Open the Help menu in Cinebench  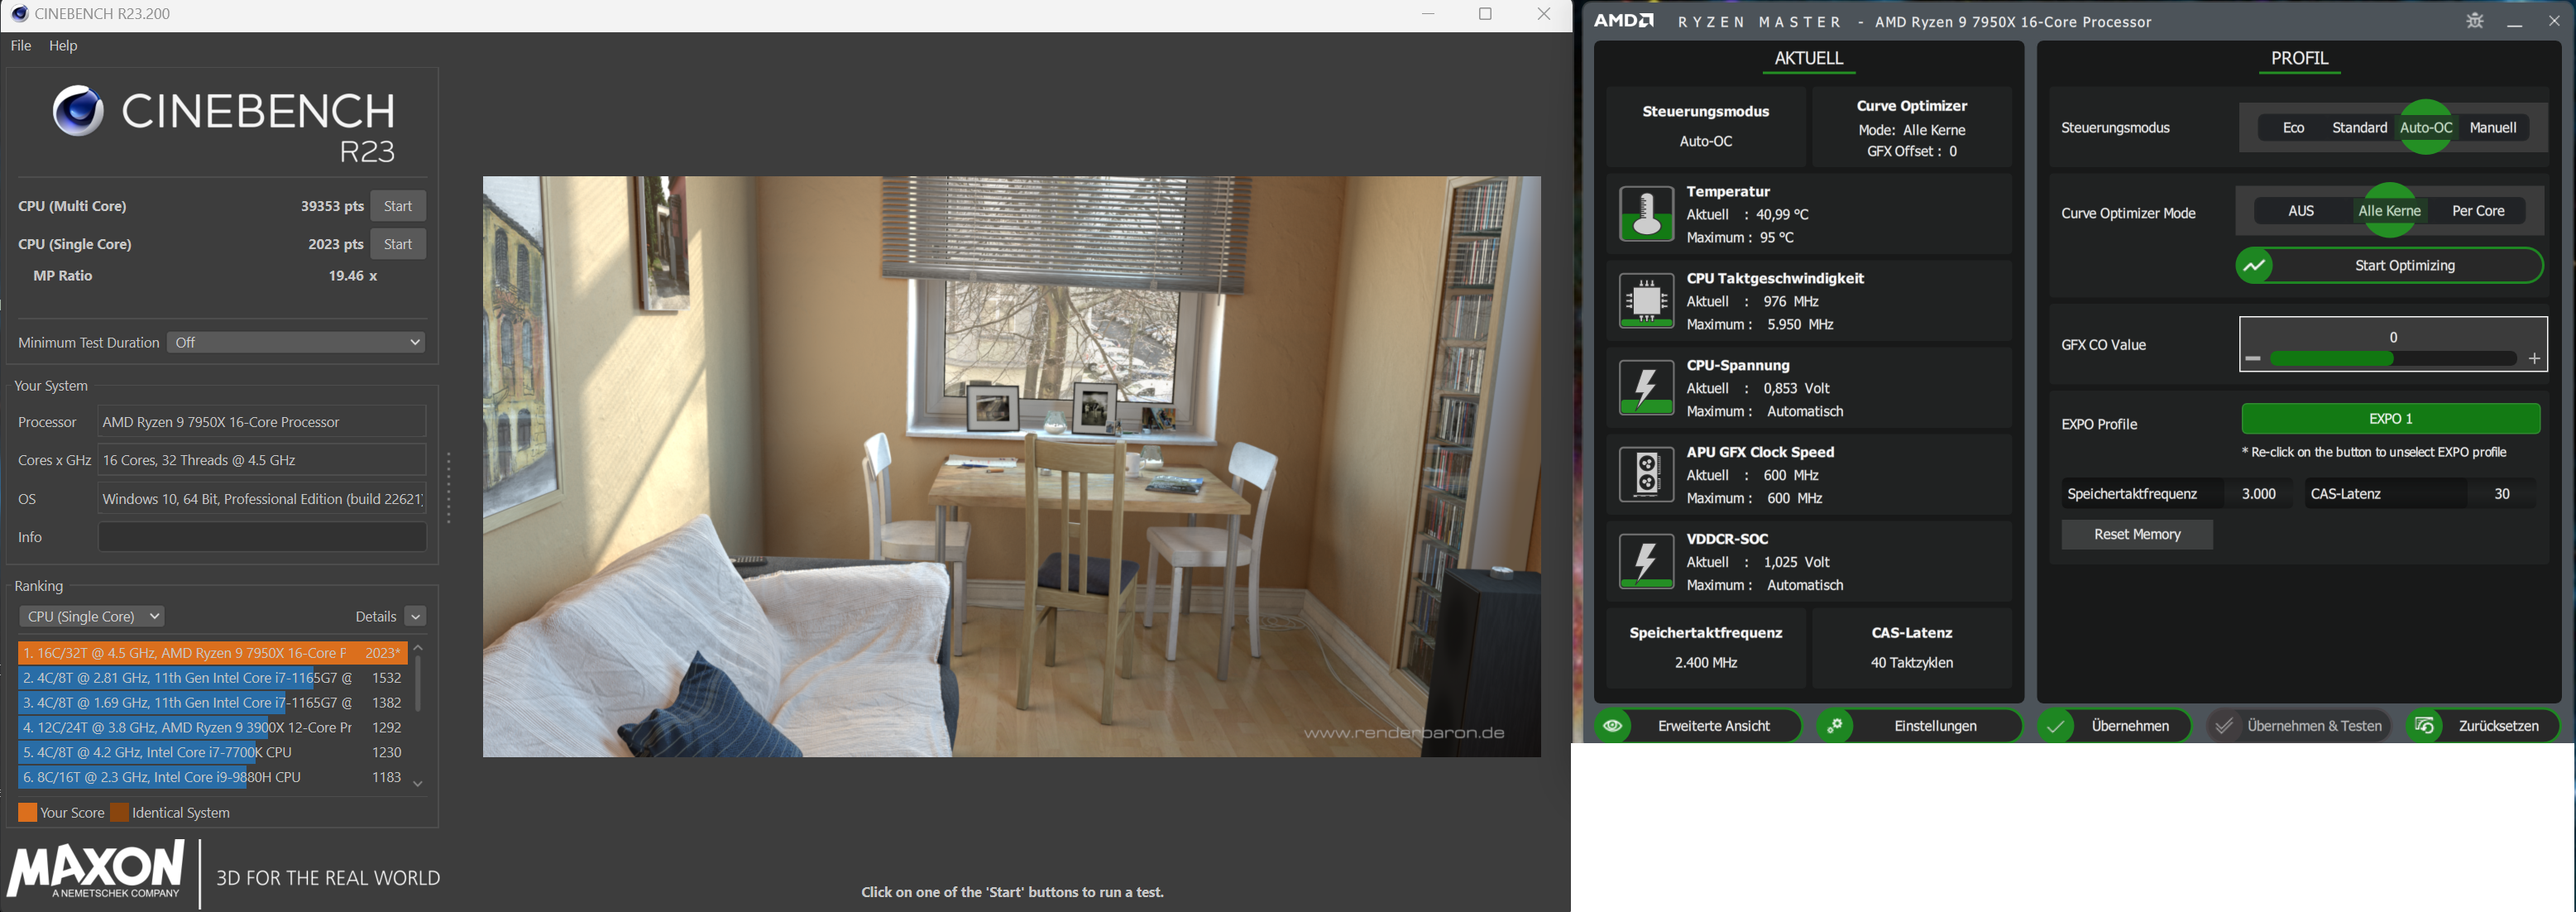point(63,46)
